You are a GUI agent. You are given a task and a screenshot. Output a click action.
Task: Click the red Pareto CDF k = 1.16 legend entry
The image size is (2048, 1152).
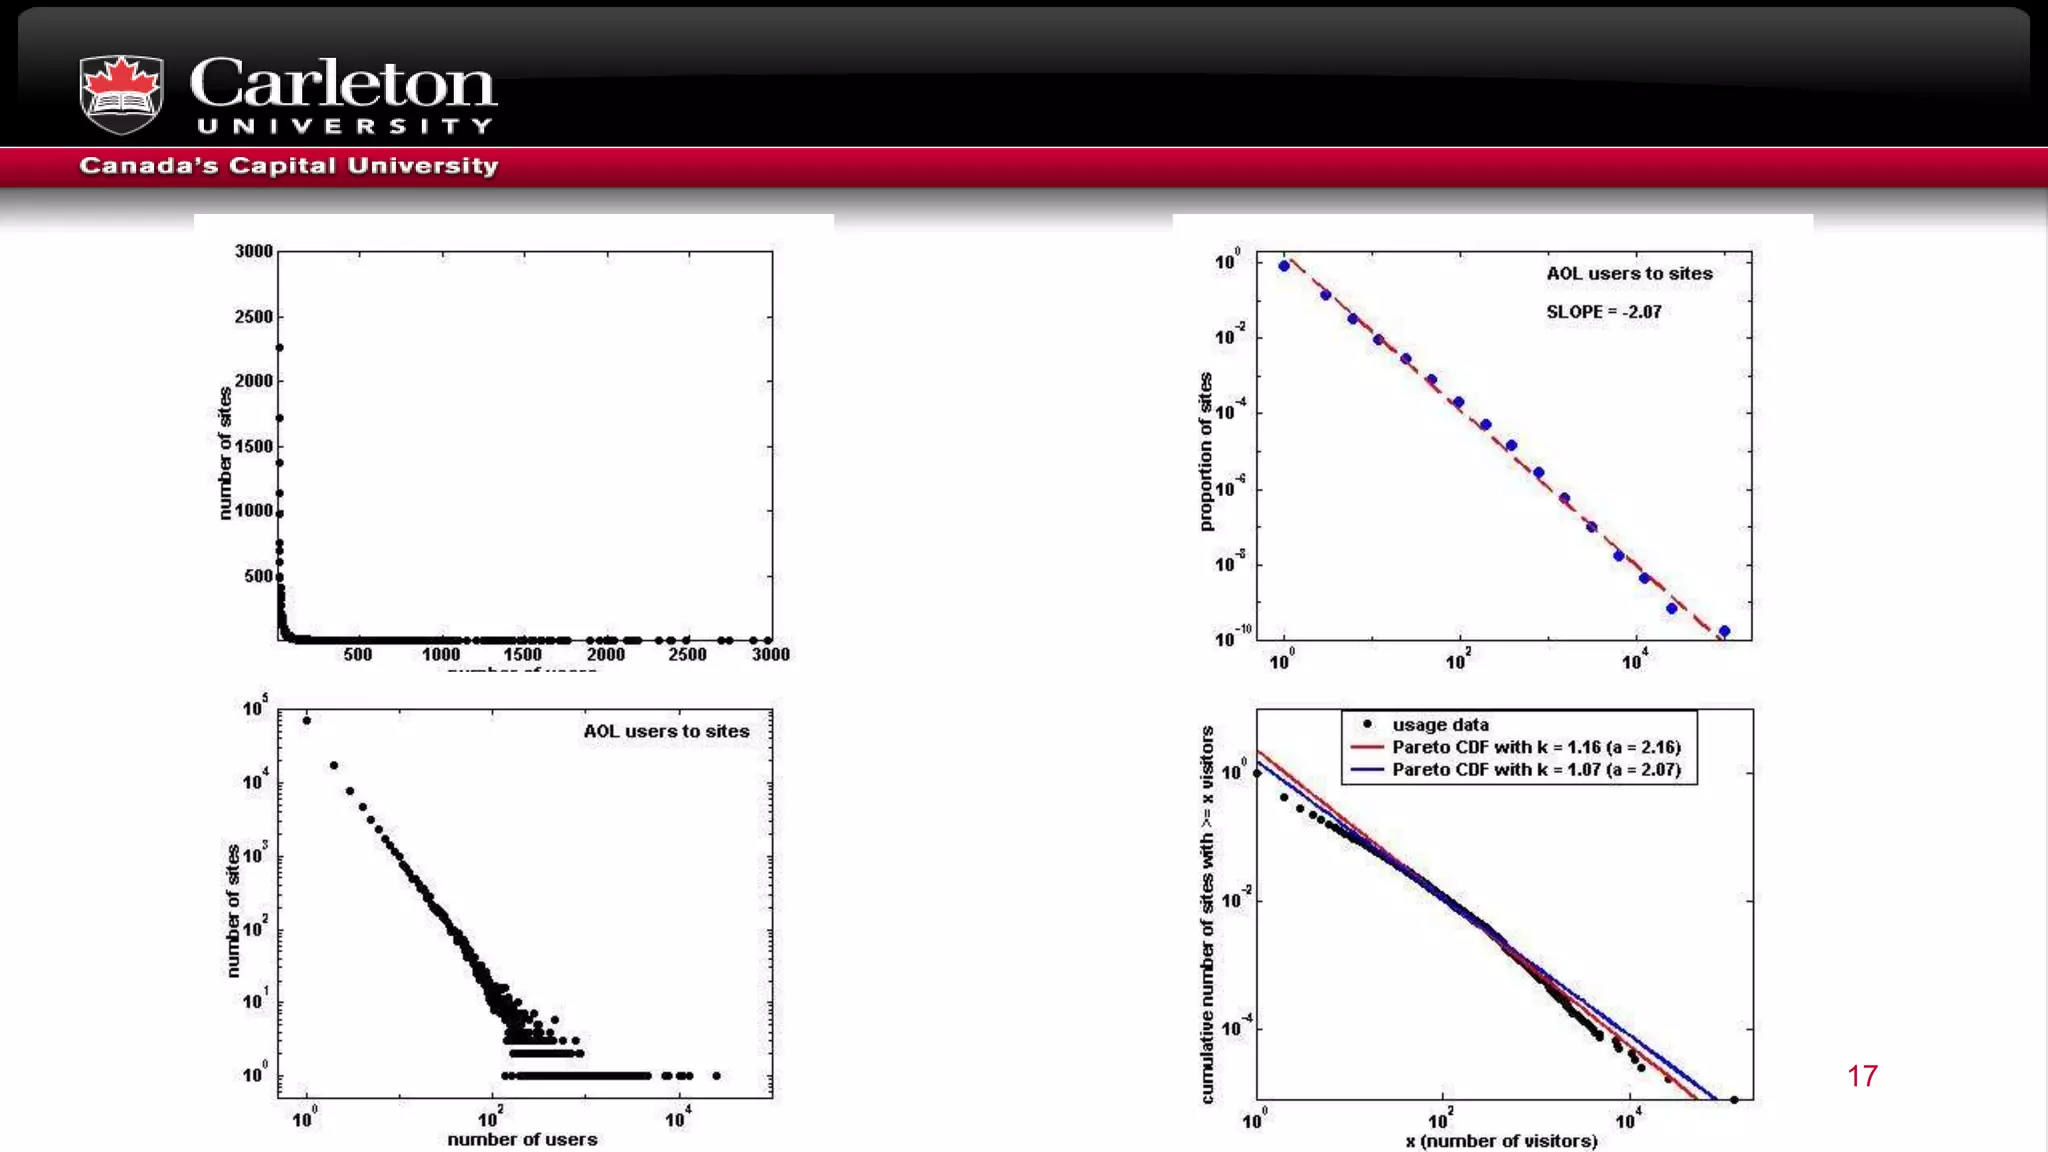1535,747
